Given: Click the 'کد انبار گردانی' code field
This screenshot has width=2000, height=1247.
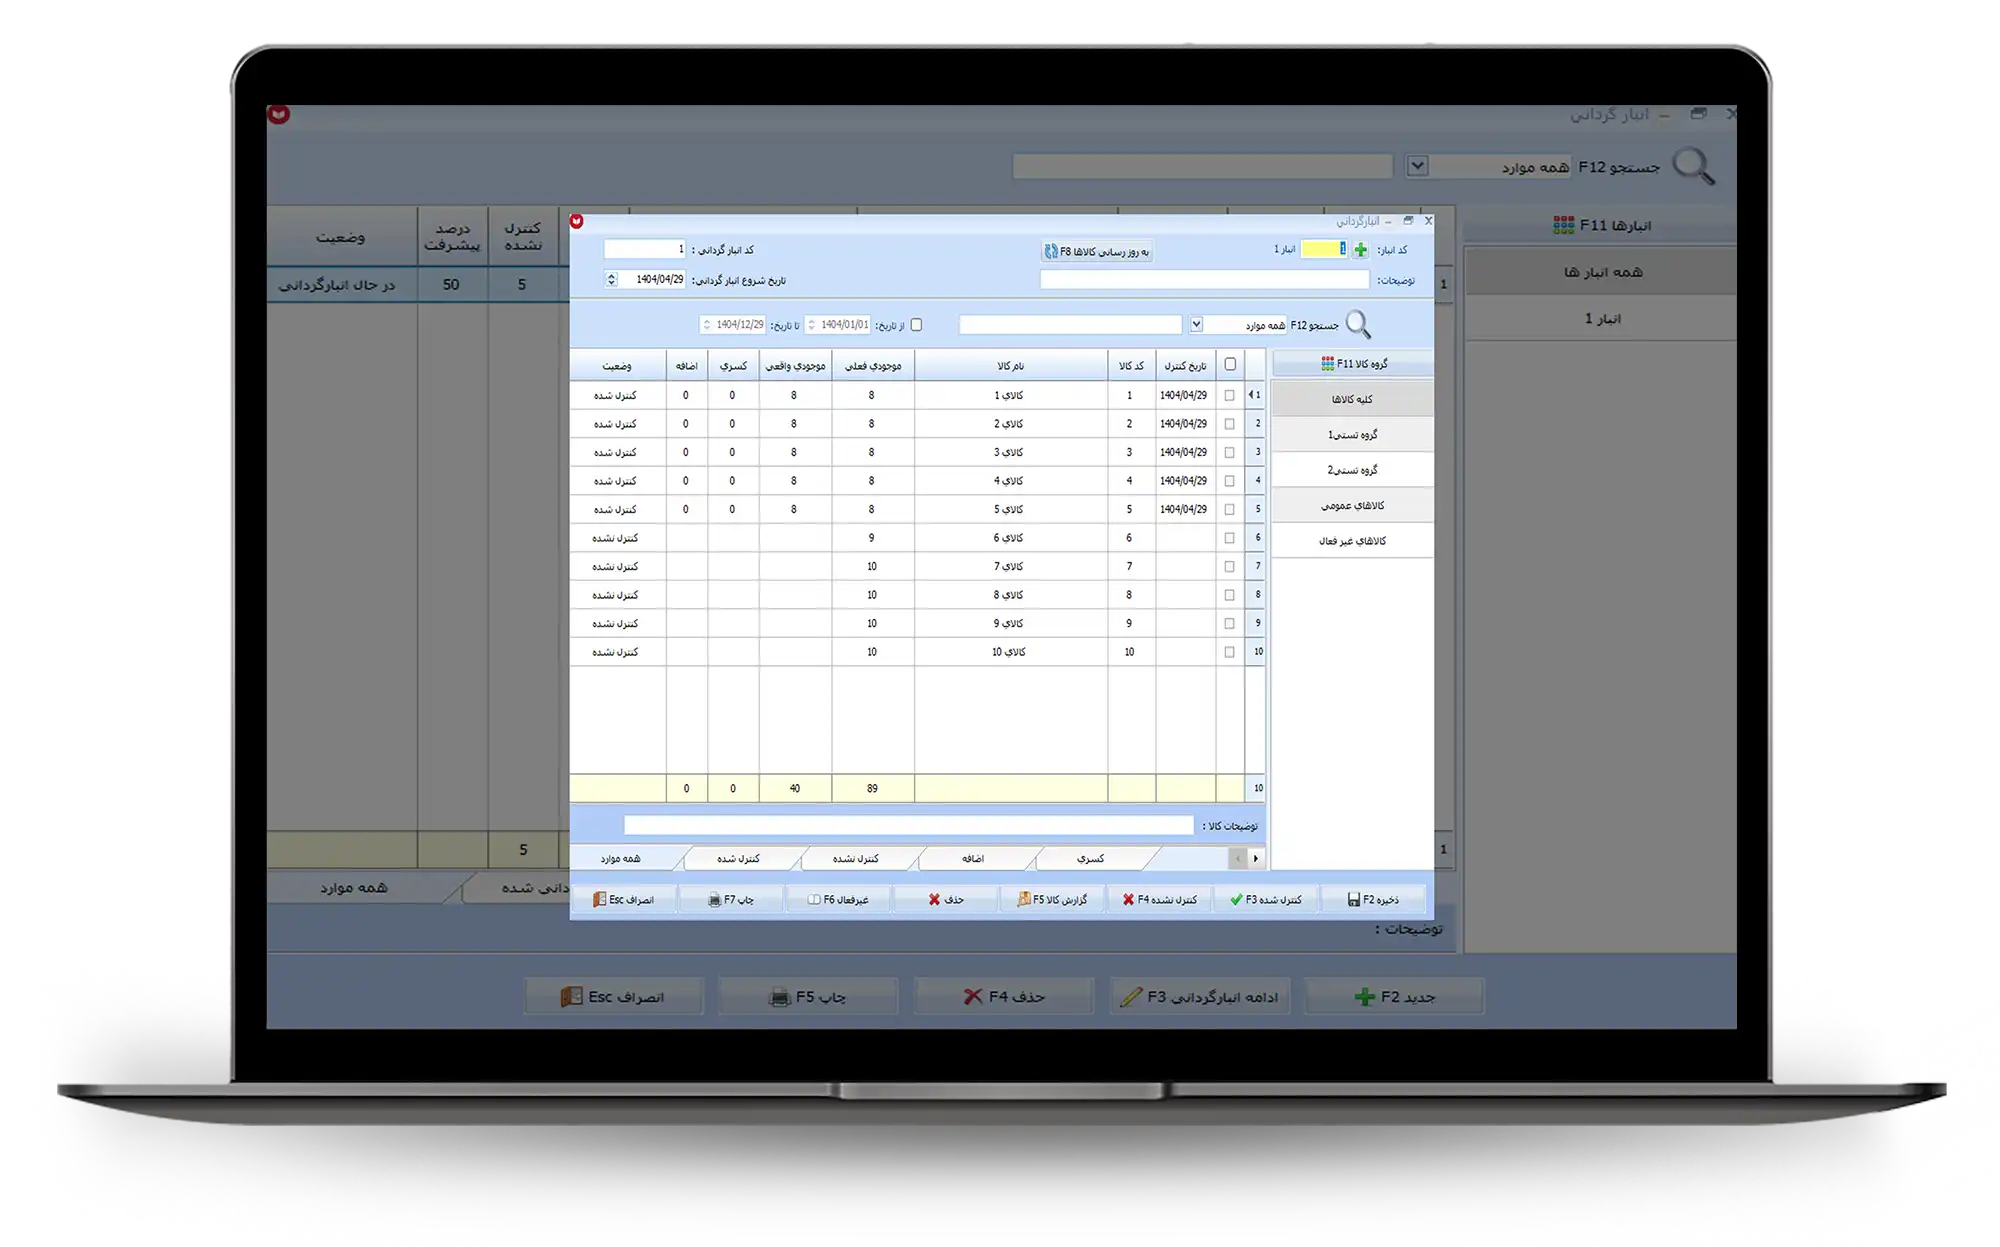Looking at the screenshot, I should pyautogui.click(x=645, y=249).
